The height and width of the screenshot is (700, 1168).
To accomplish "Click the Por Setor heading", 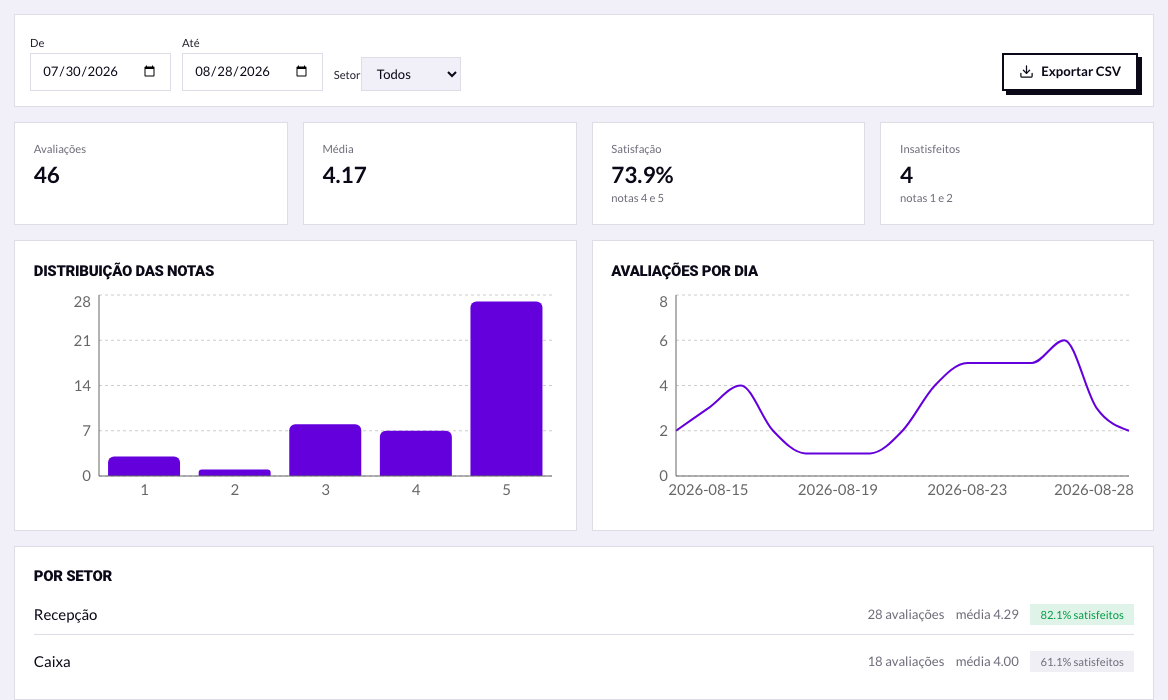I will [73, 576].
